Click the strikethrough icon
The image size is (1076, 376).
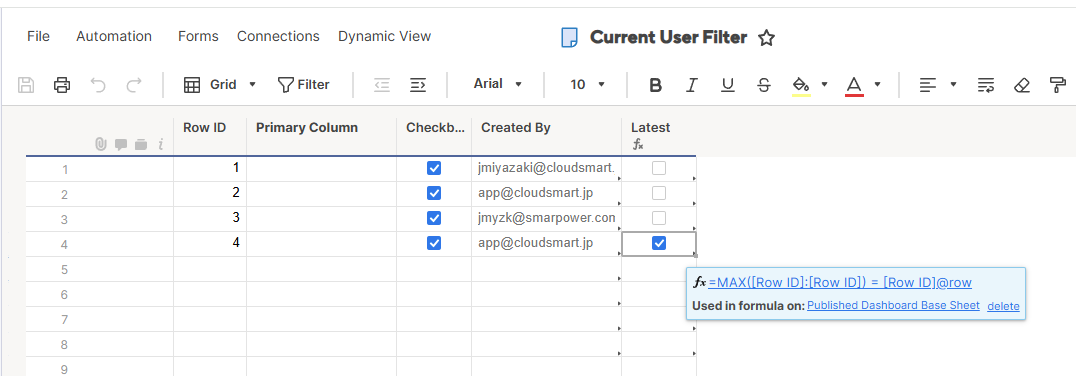pos(763,85)
